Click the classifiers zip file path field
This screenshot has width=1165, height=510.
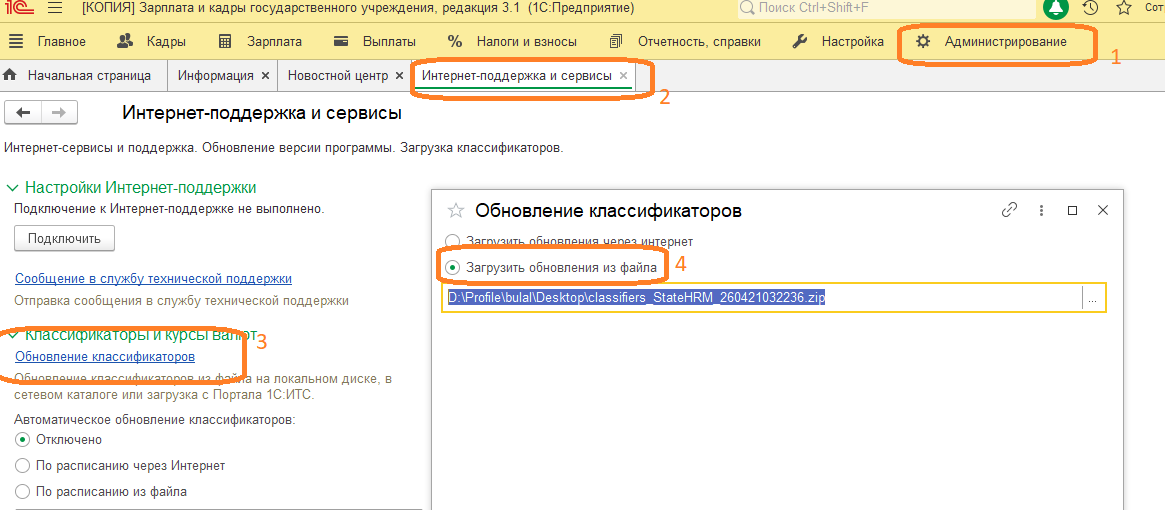coord(763,299)
